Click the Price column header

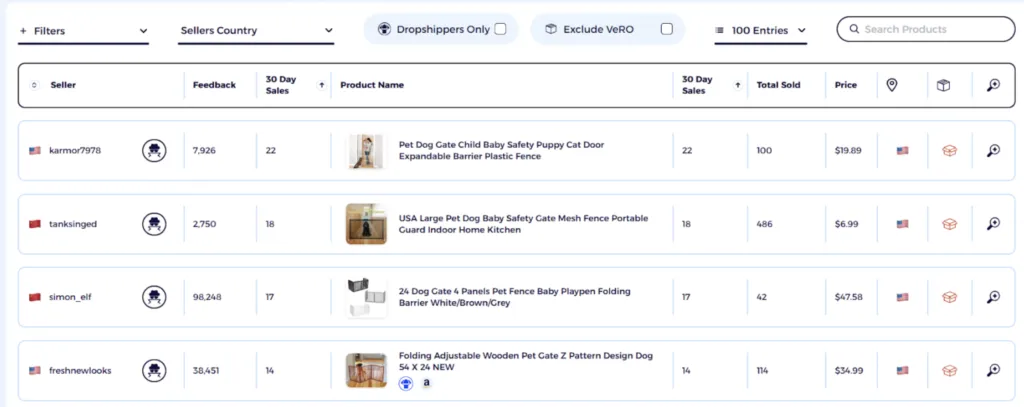tap(846, 85)
